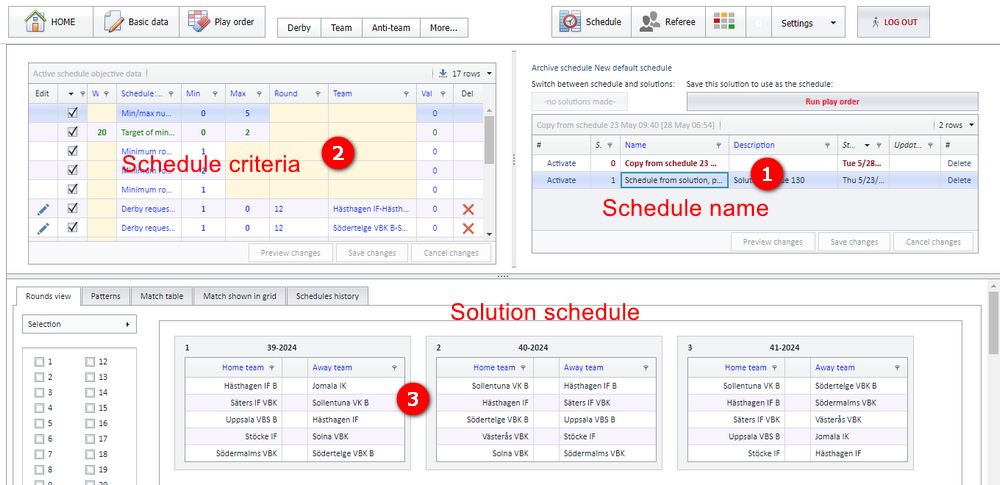This screenshot has height=485, width=1000.
Task: Delete the Copy from schedule 23 entry
Action: [x=959, y=163]
